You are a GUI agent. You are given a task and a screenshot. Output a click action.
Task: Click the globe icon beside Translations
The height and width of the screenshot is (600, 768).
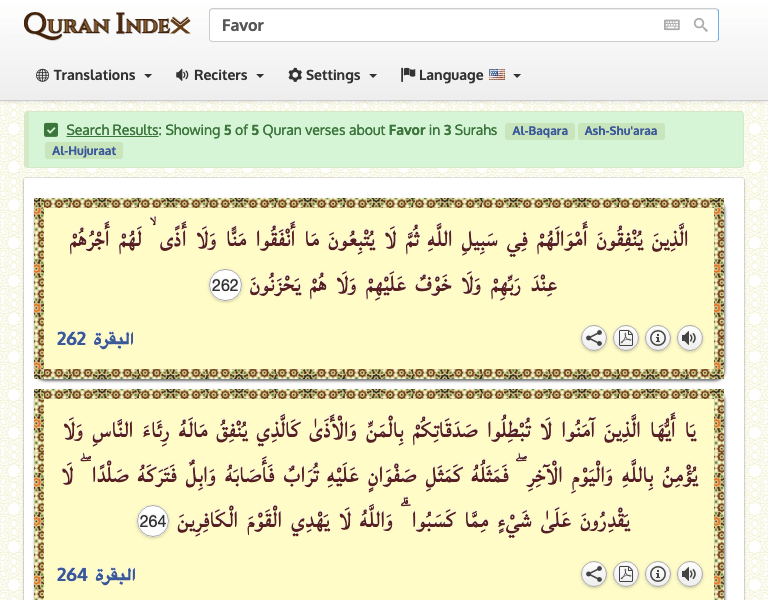[x=43, y=75]
